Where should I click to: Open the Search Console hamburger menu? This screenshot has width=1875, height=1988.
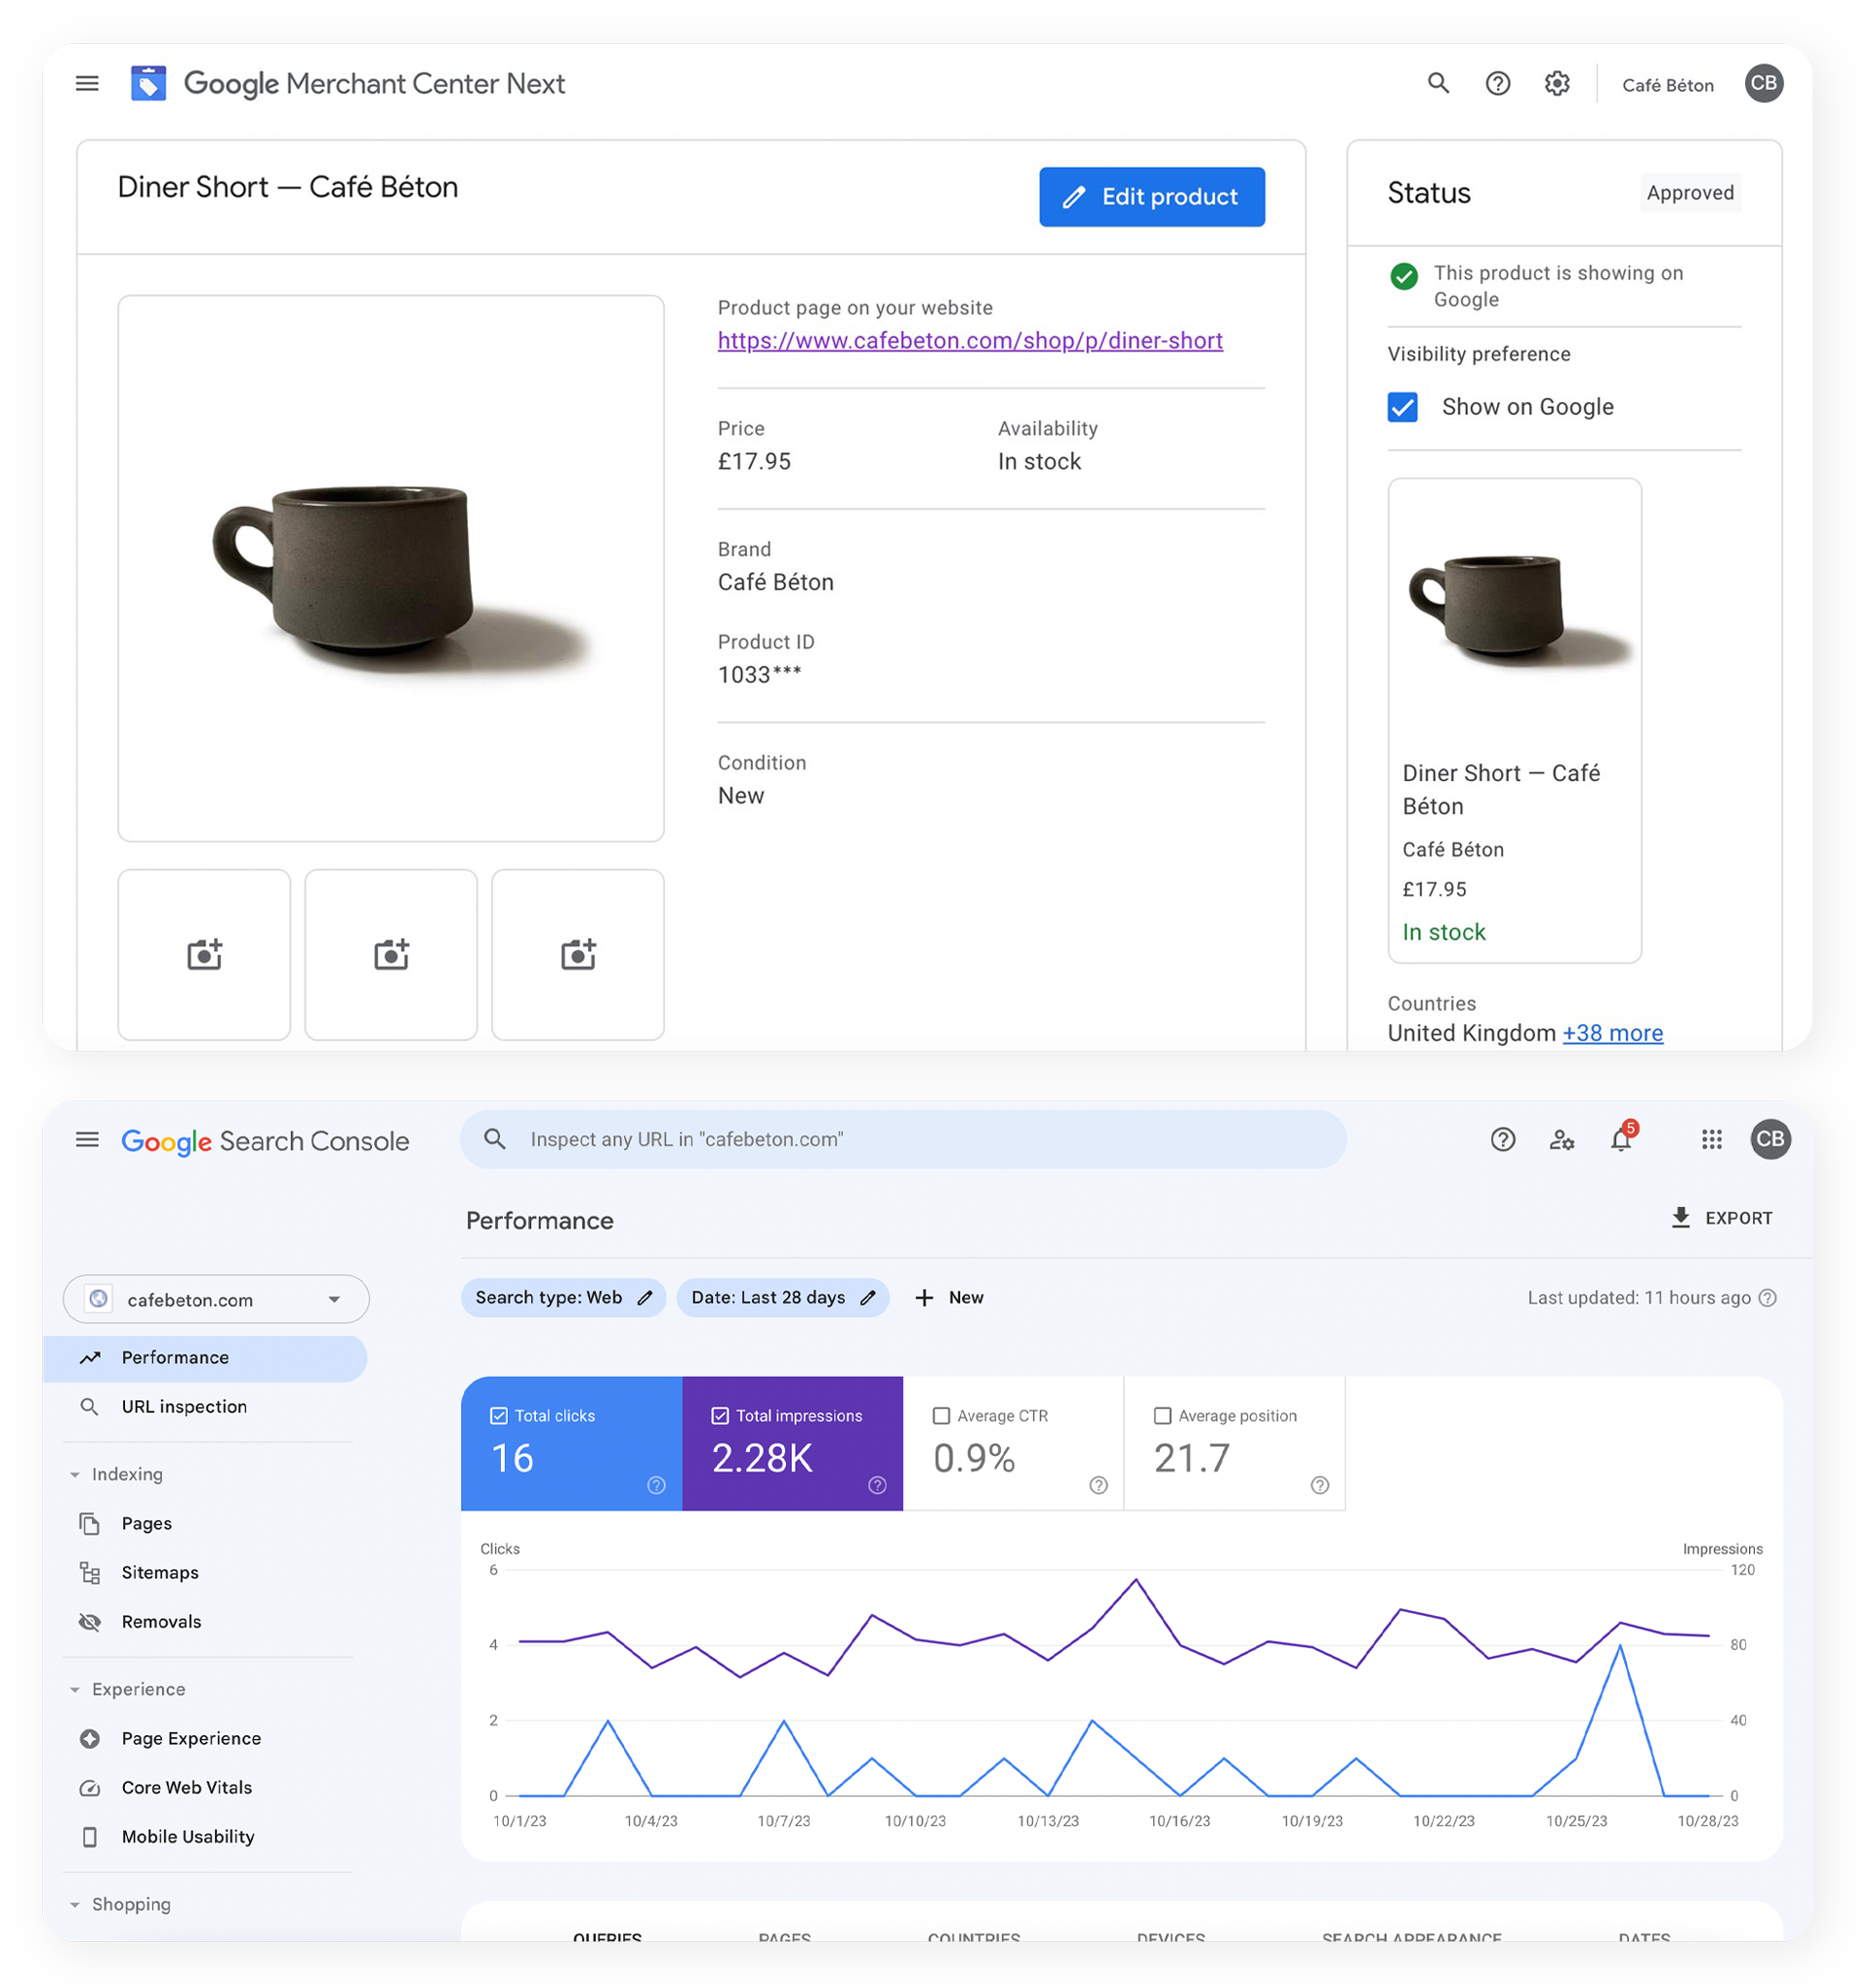[x=87, y=1139]
